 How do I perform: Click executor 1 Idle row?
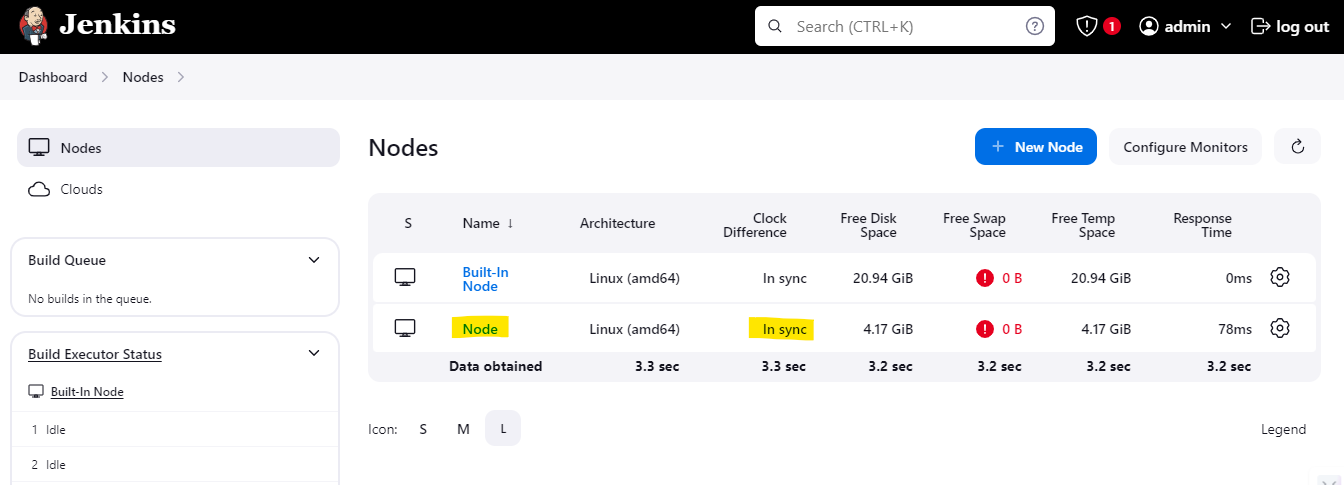tap(175, 429)
